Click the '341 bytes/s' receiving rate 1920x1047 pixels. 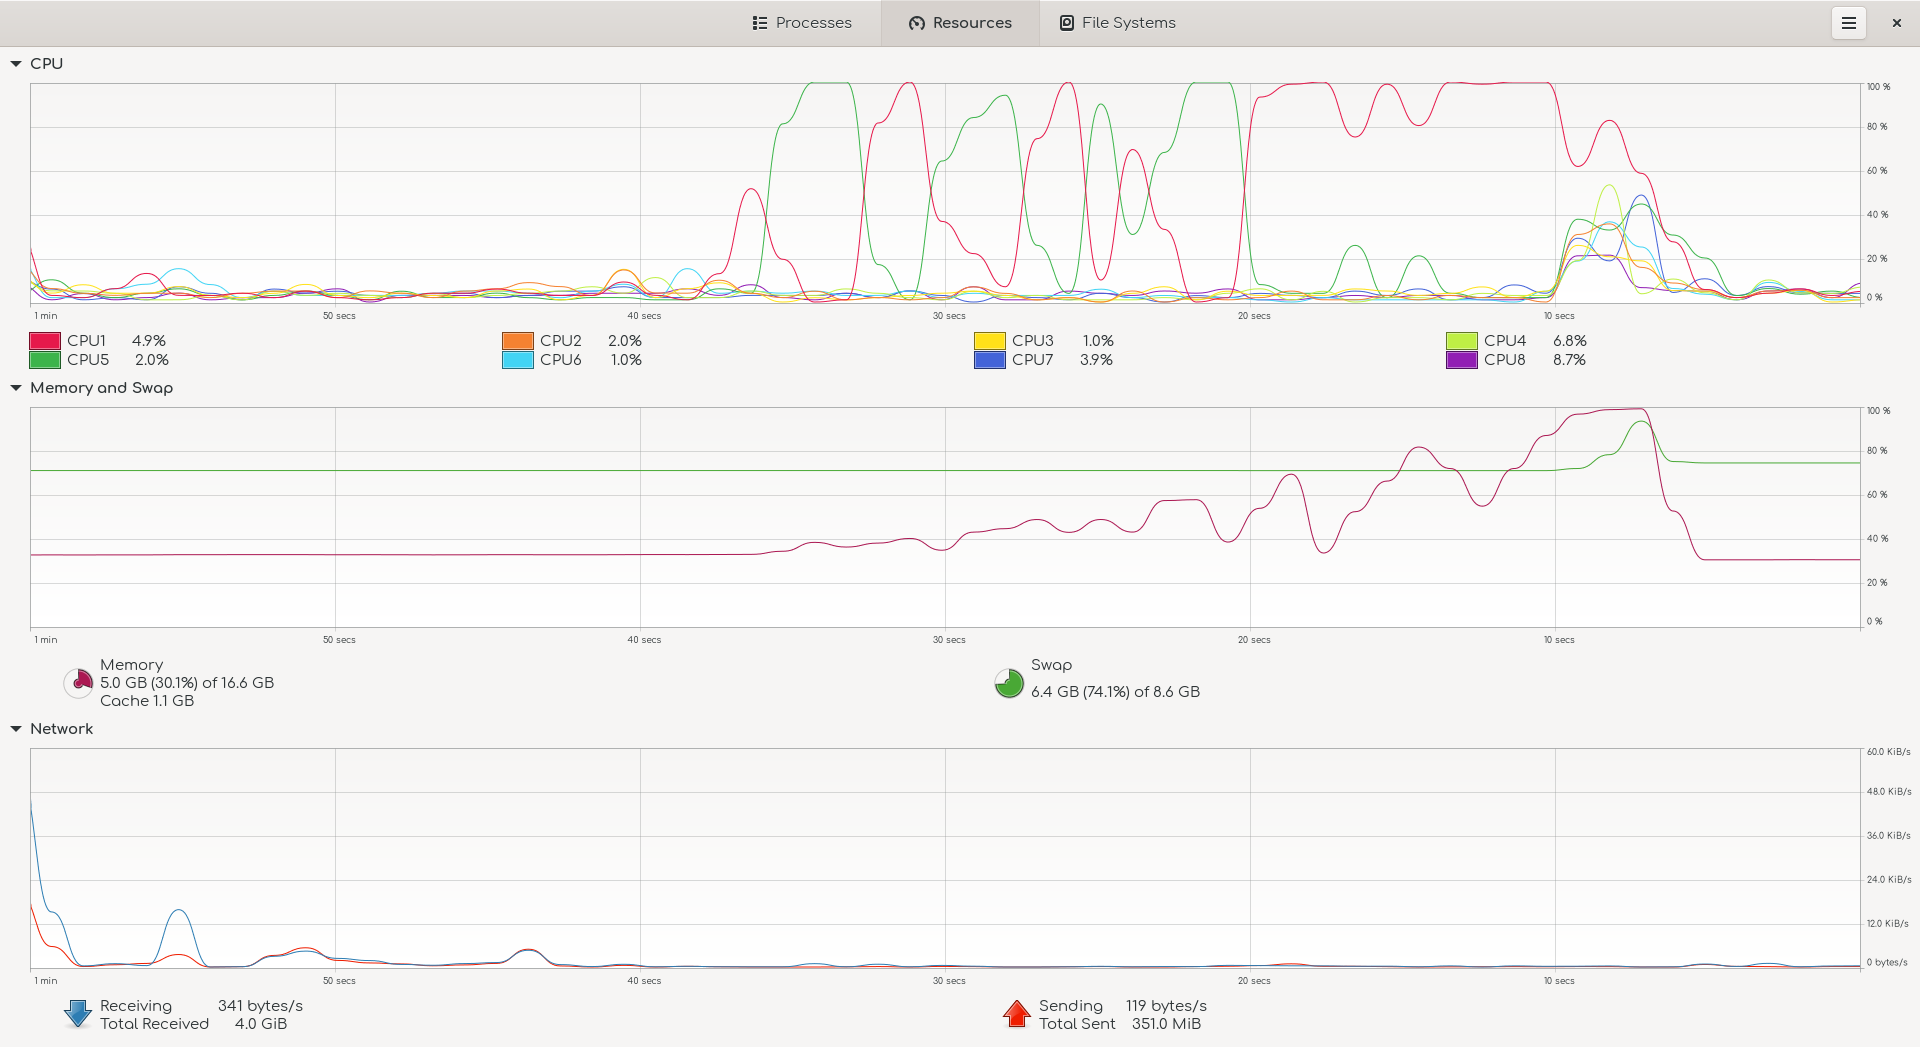260,1006
